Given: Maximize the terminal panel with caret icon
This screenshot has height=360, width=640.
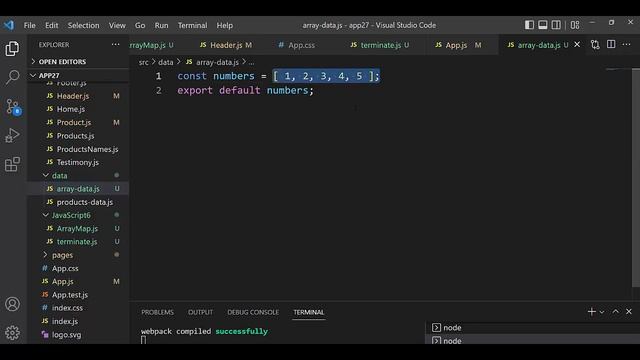Looking at the screenshot, I should (x=616, y=312).
